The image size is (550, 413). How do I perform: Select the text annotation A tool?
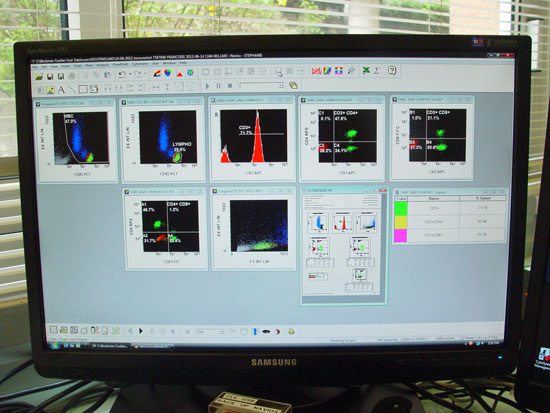(61, 90)
